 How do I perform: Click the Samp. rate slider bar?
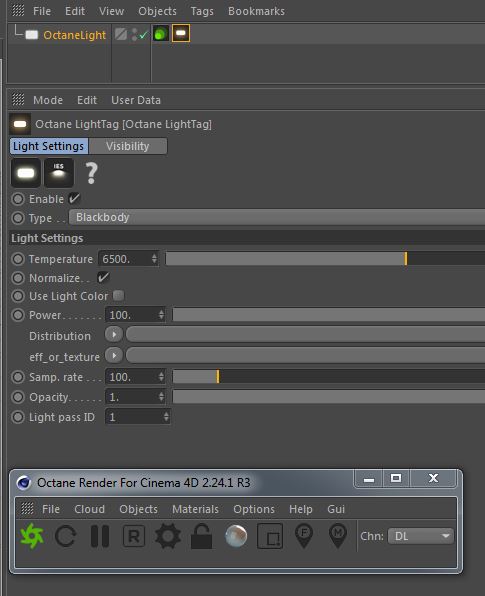[329, 376]
